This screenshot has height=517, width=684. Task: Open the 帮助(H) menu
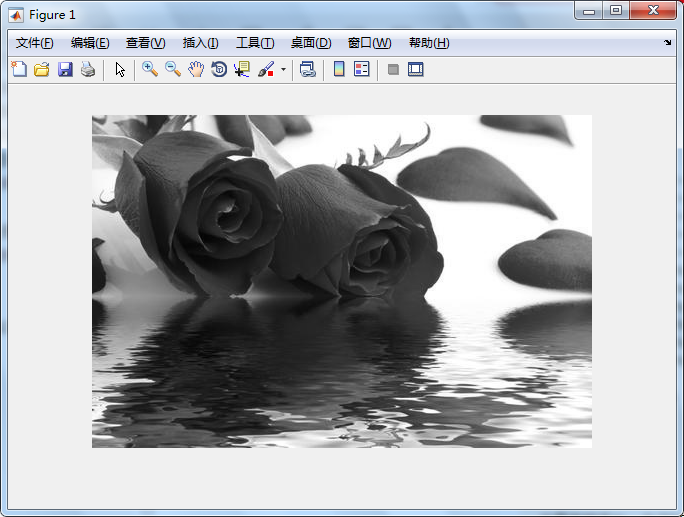[429, 43]
